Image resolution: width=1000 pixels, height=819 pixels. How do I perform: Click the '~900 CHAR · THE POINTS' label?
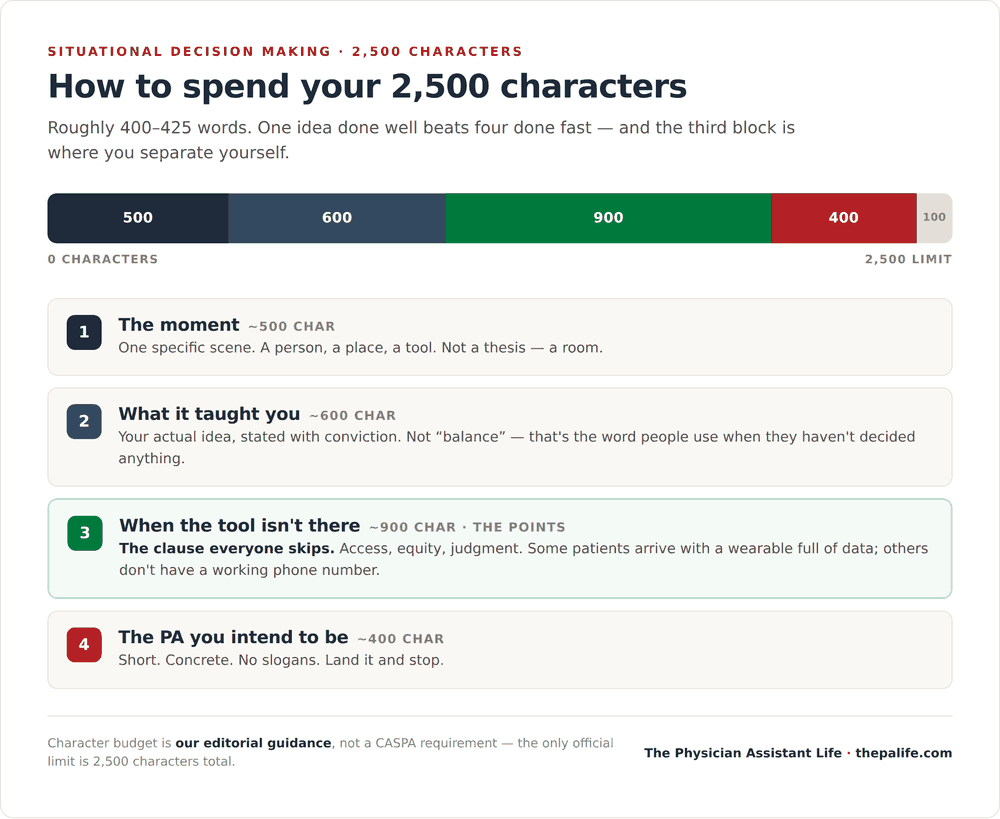467,528
